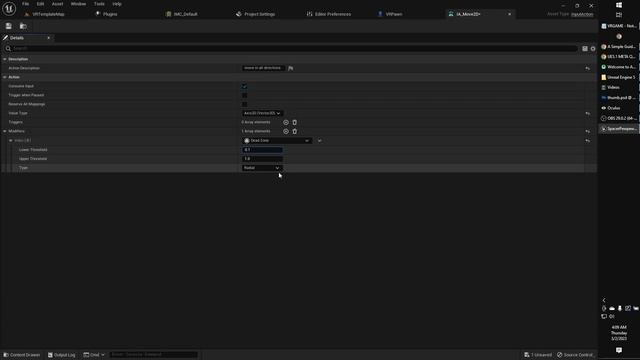Browse to asset in Content Browser icon
The image size is (640, 360).
coord(23,26)
